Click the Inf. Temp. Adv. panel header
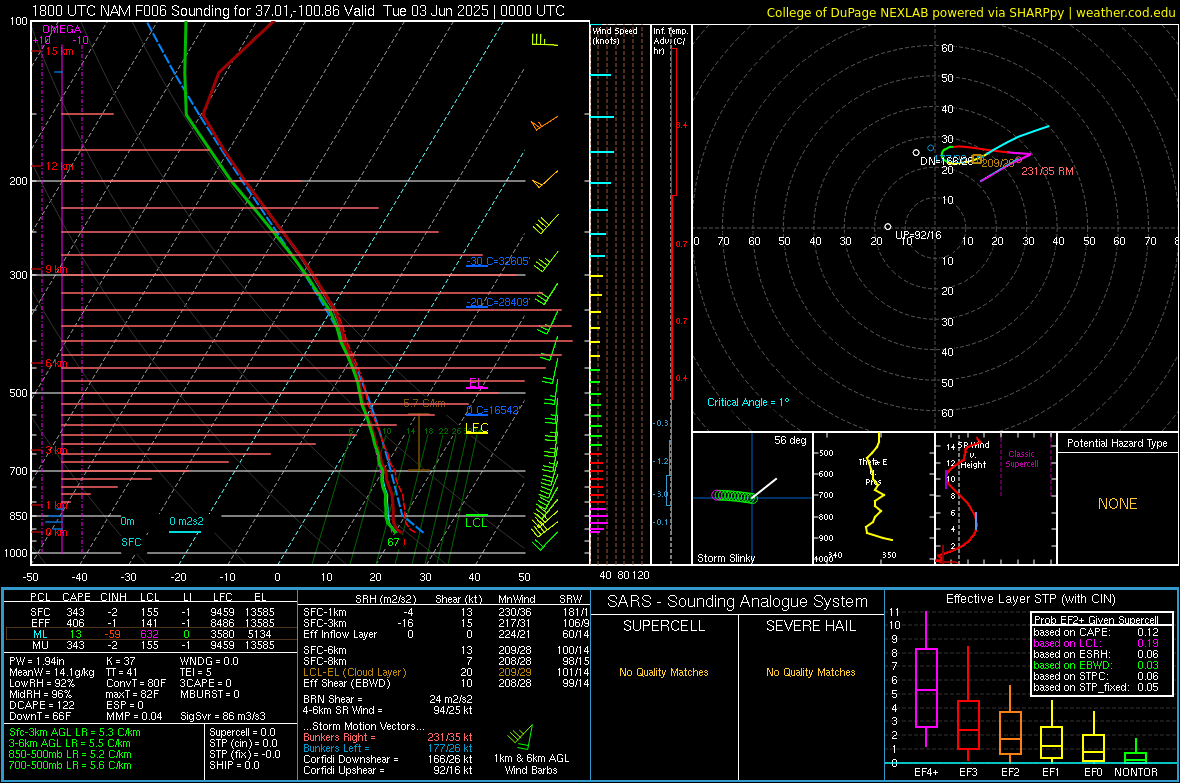Screen dimensions: 1180x783 (671, 41)
